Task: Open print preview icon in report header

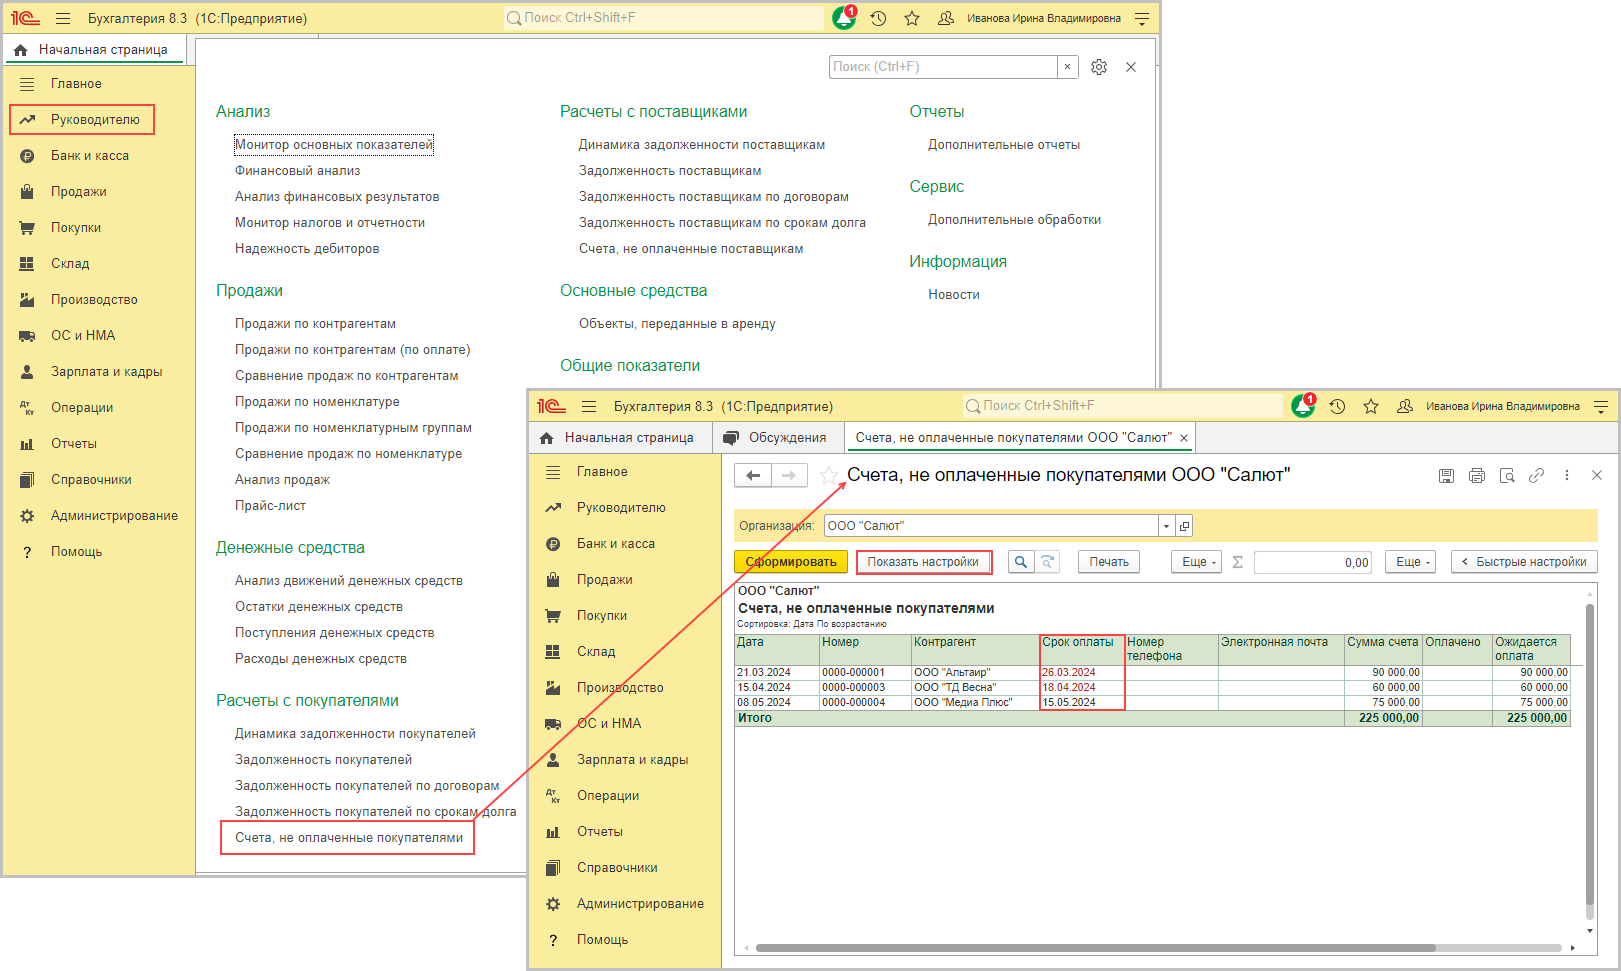Action: pyautogui.click(x=1507, y=476)
